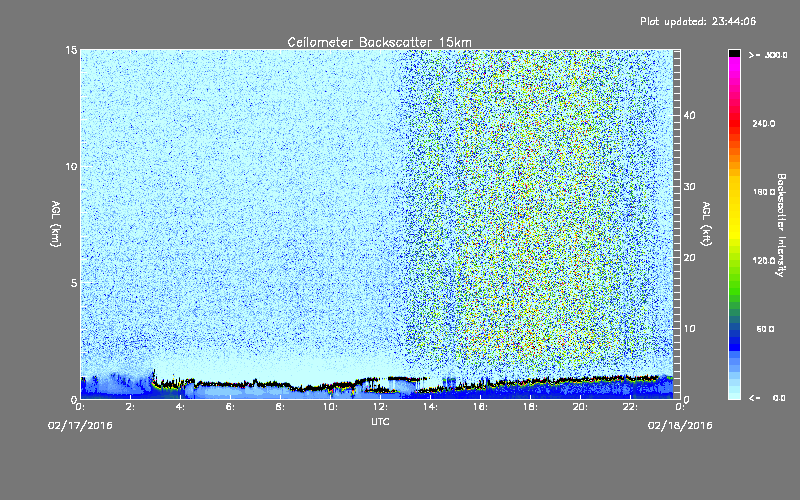Click the "6:" hour tick on the UTC axis
The width and height of the screenshot is (800, 500).
[230, 407]
